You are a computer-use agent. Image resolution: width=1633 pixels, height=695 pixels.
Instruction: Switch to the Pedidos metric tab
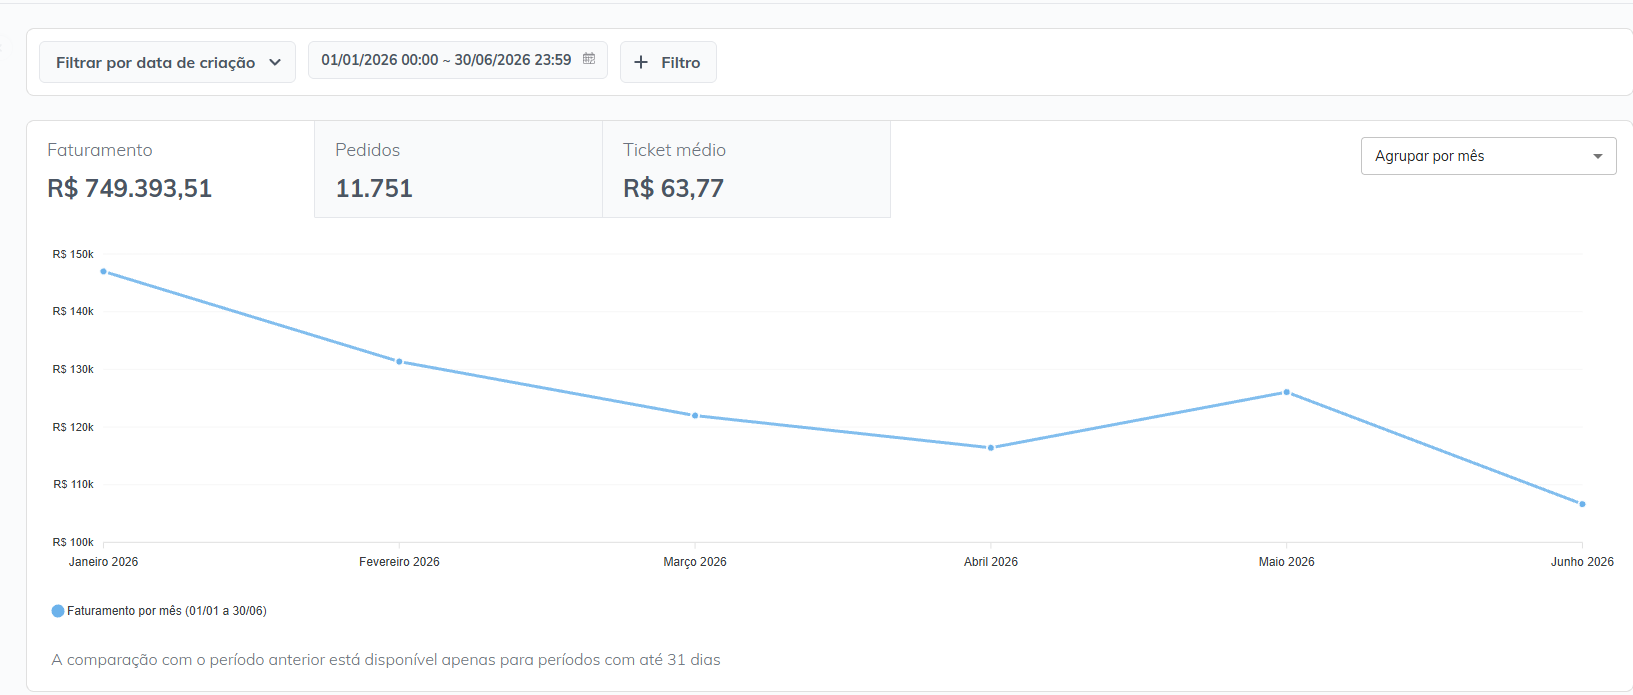pyautogui.click(x=458, y=169)
